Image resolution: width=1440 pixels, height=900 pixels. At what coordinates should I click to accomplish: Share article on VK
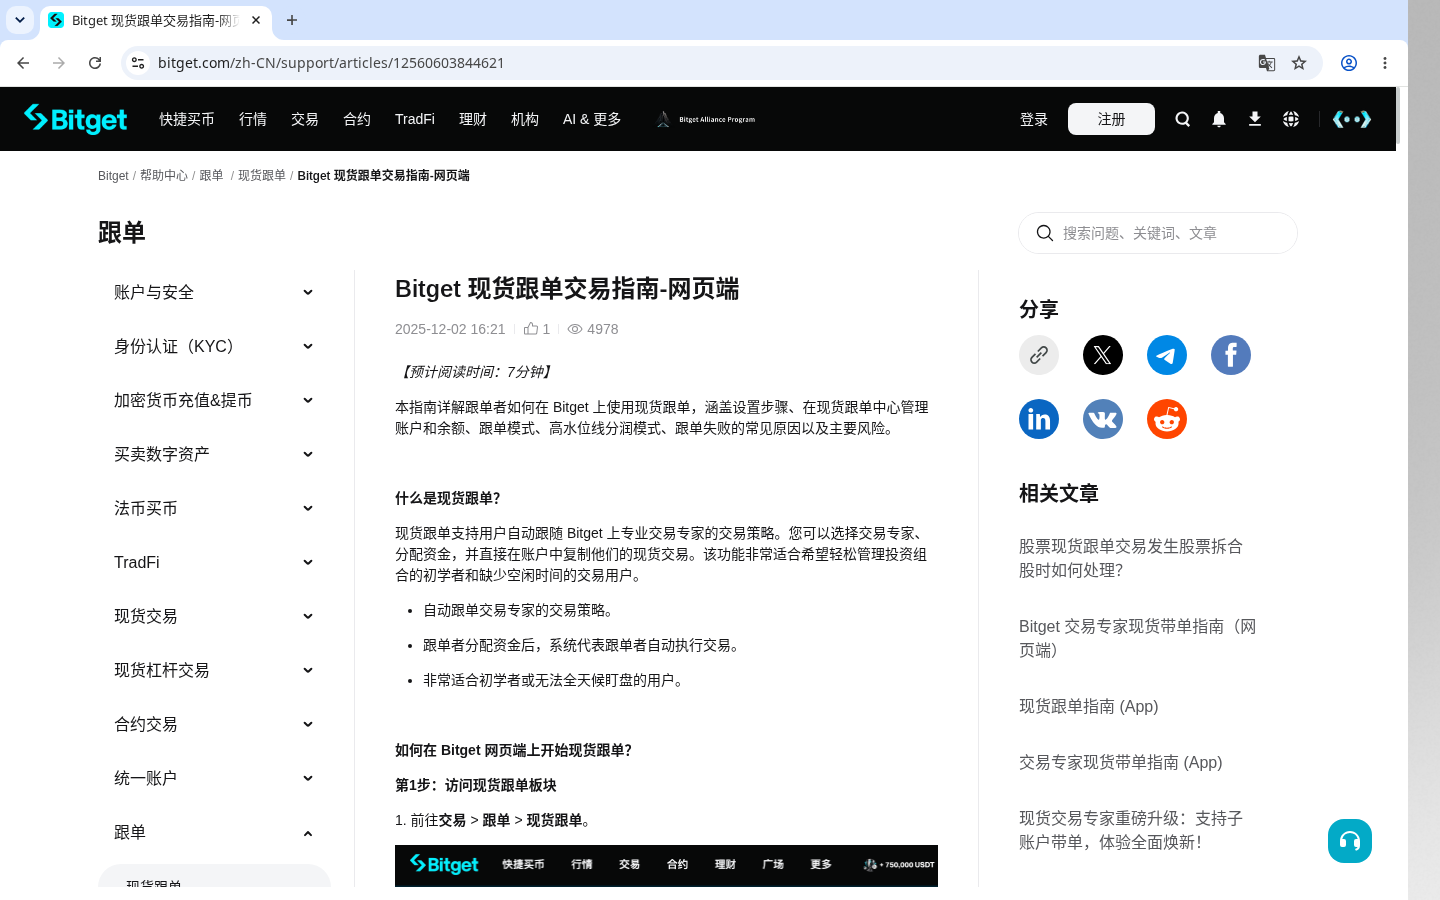pos(1103,419)
